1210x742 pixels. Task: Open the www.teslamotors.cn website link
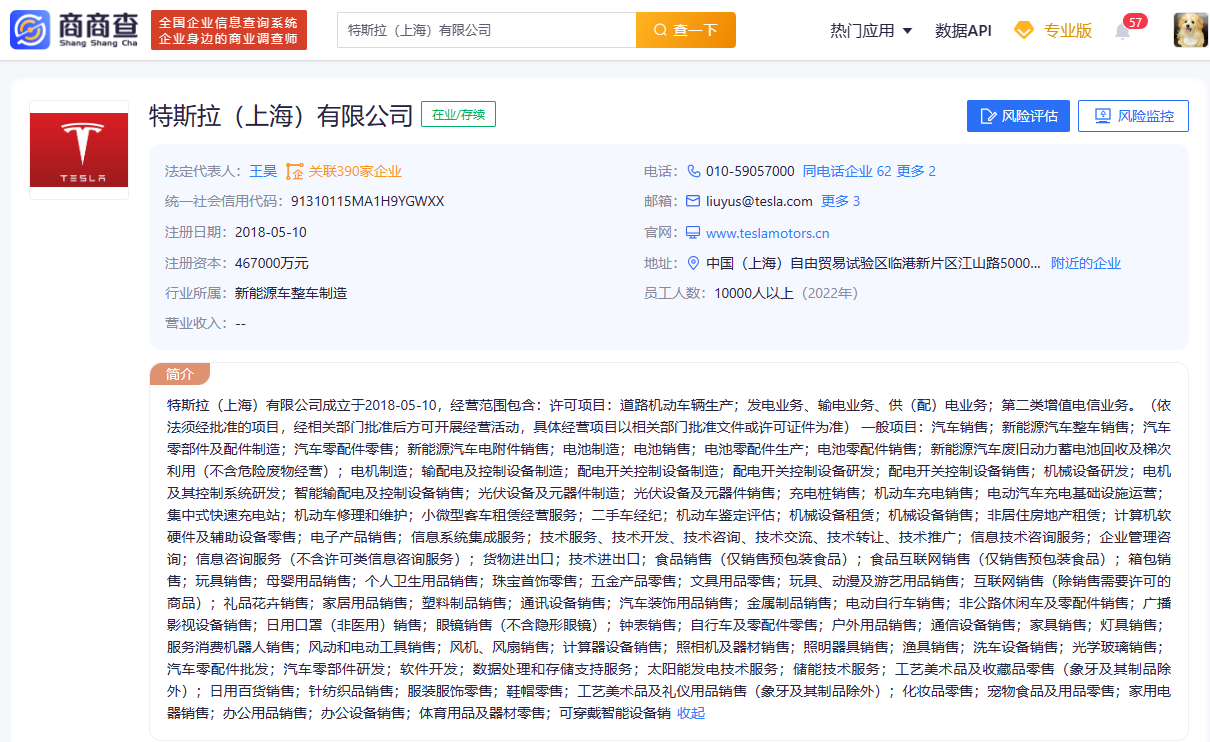(768, 233)
